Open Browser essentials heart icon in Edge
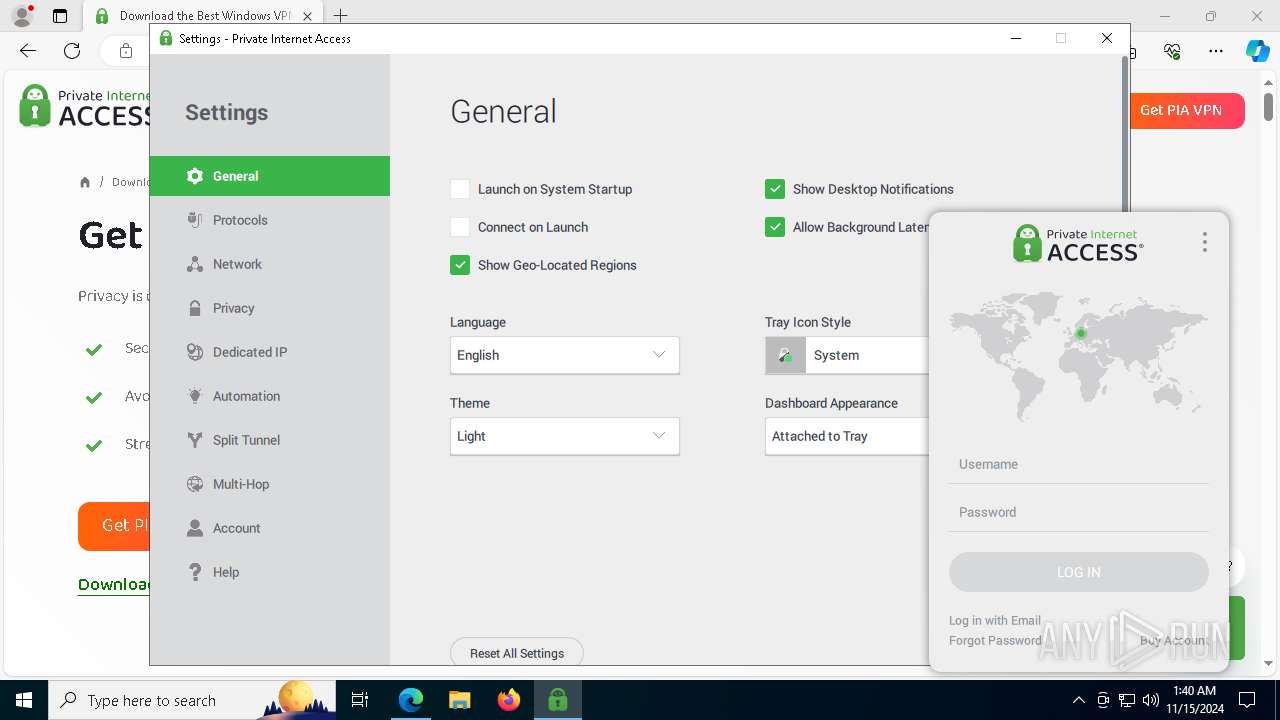 (1172, 51)
